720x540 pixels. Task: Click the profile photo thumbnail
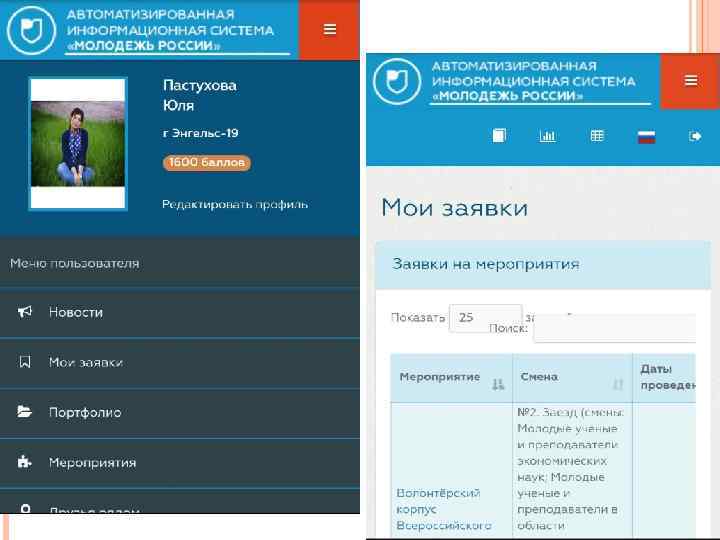pyautogui.click(x=78, y=144)
